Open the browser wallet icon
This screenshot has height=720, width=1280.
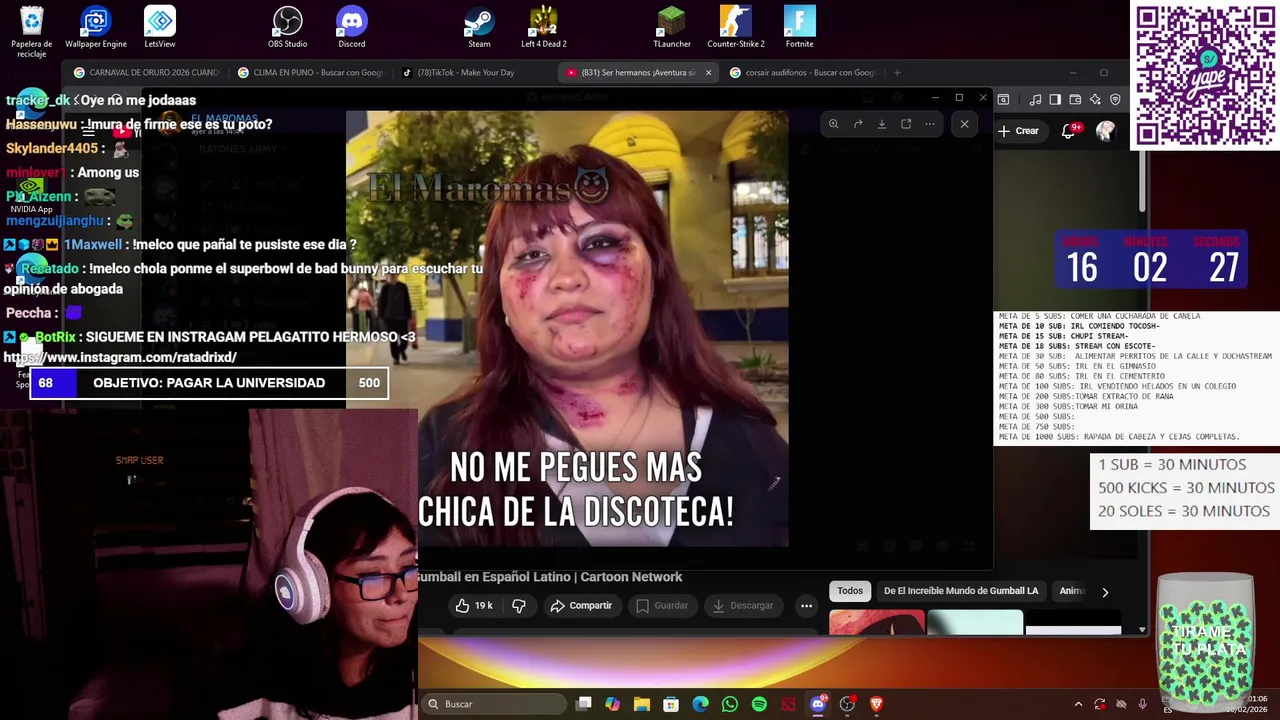point(1075,99)
